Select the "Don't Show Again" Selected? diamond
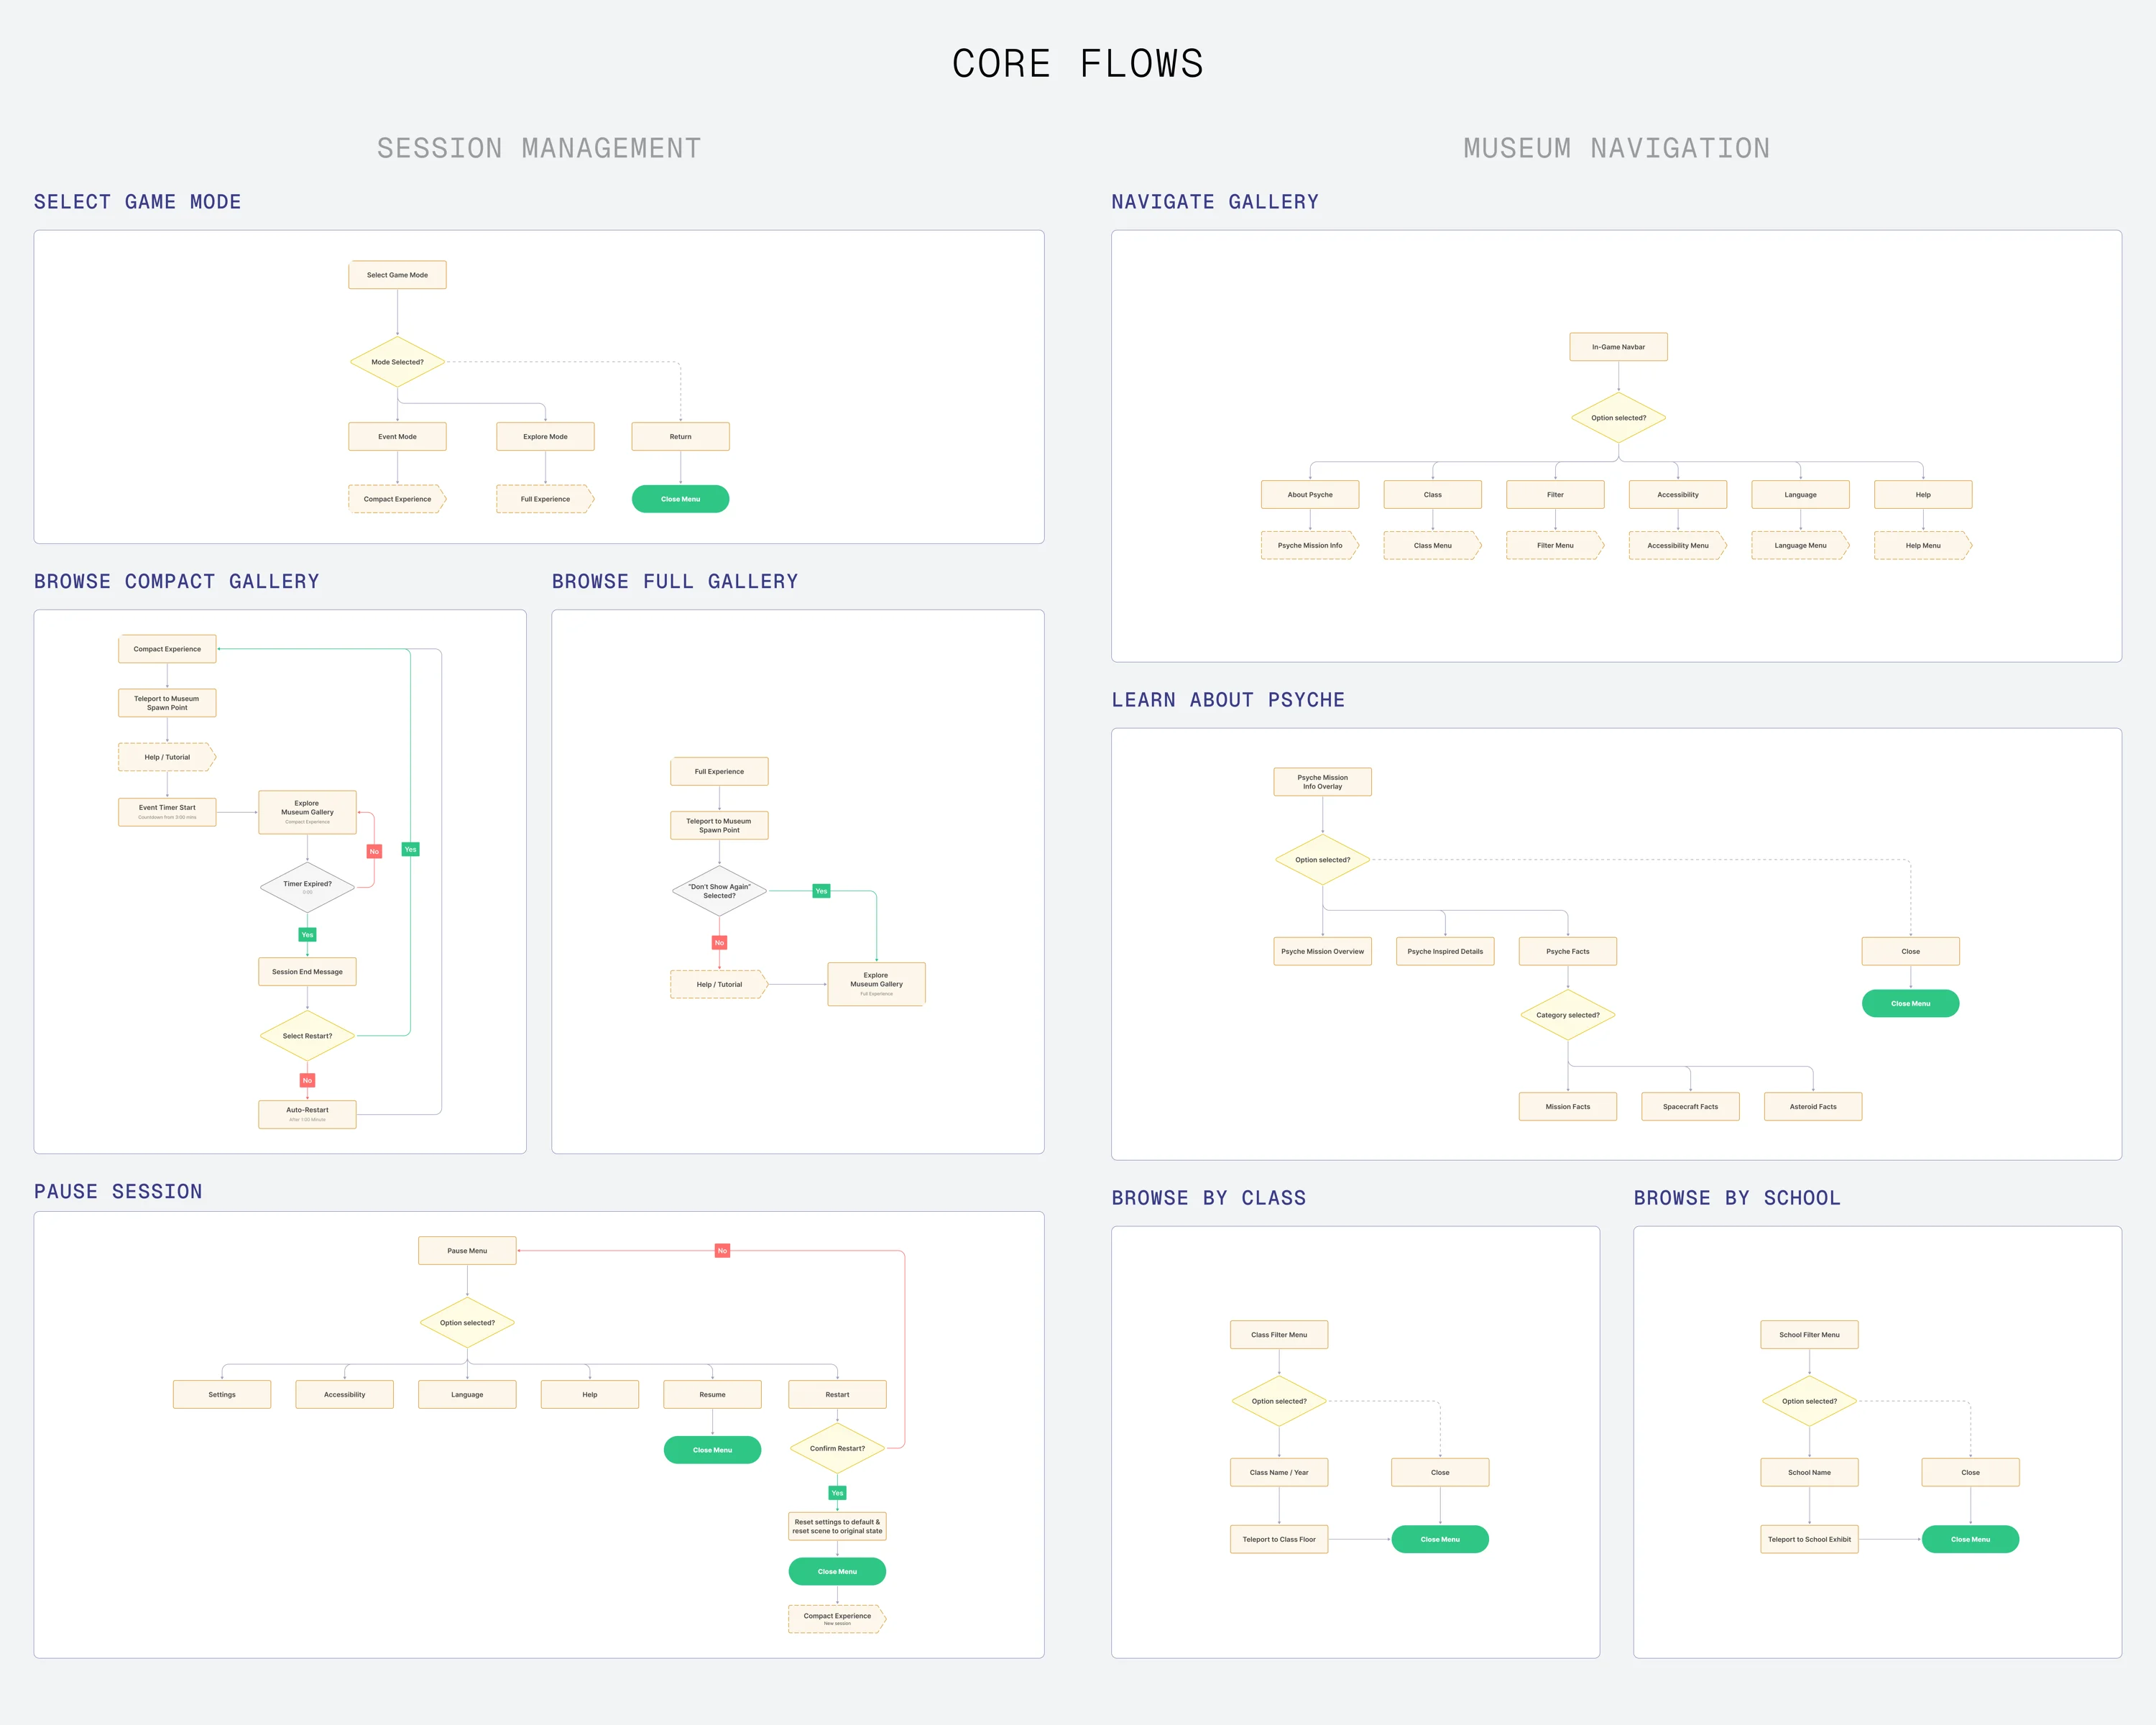The width and height of the screenshot is (2156, 1725). [719, 891]
